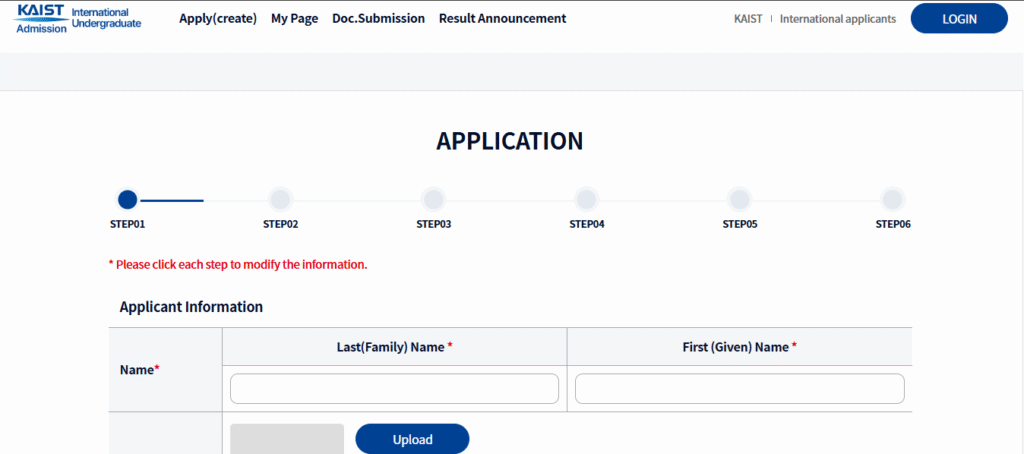The width and height of the screenshot is (1024, 454).
Task: Jump to the STEP03 circle
Action: pyautogui.click(x=433, y=199)
